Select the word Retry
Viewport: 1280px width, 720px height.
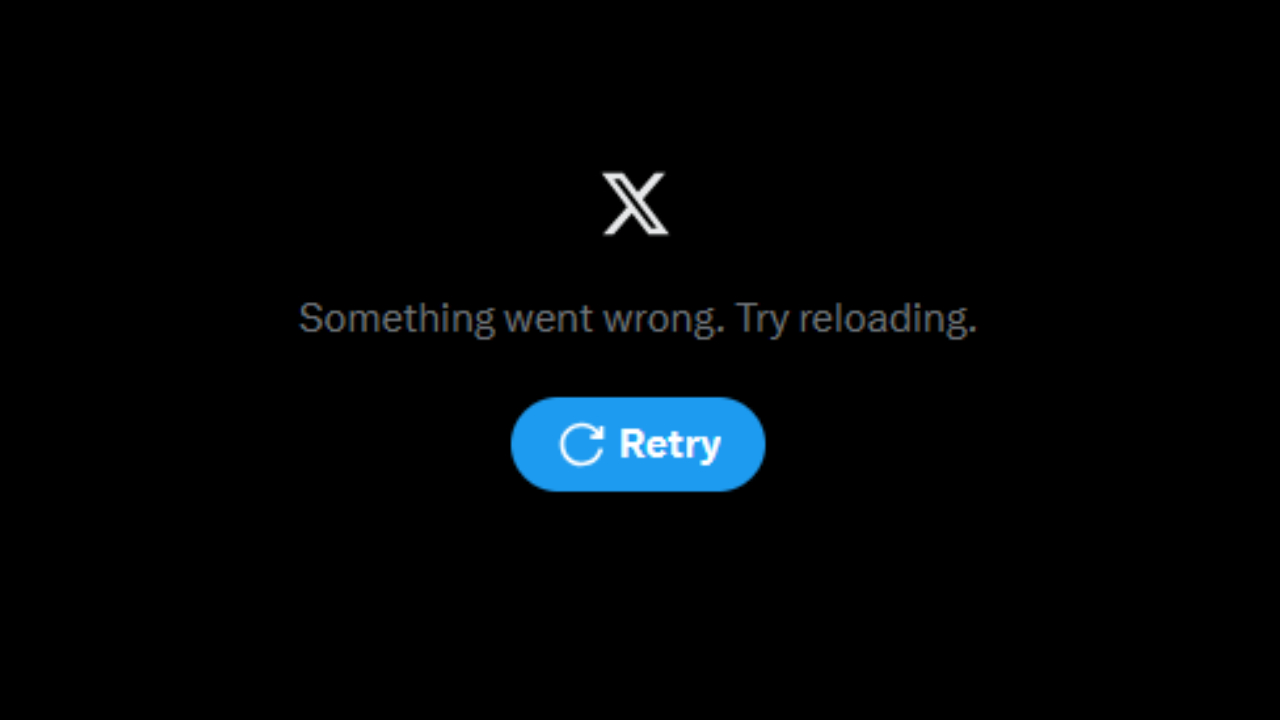coord(670,444)
